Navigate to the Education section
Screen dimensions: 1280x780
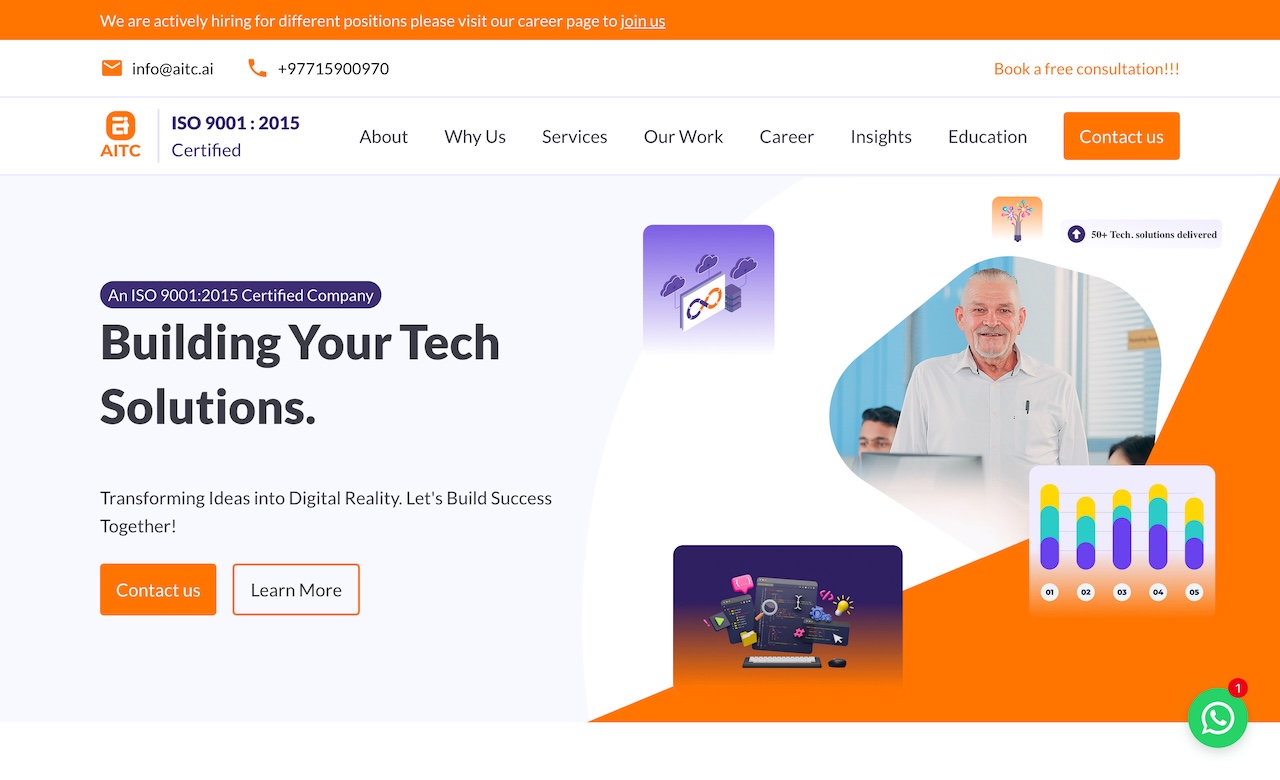click(x=987, y=136)
